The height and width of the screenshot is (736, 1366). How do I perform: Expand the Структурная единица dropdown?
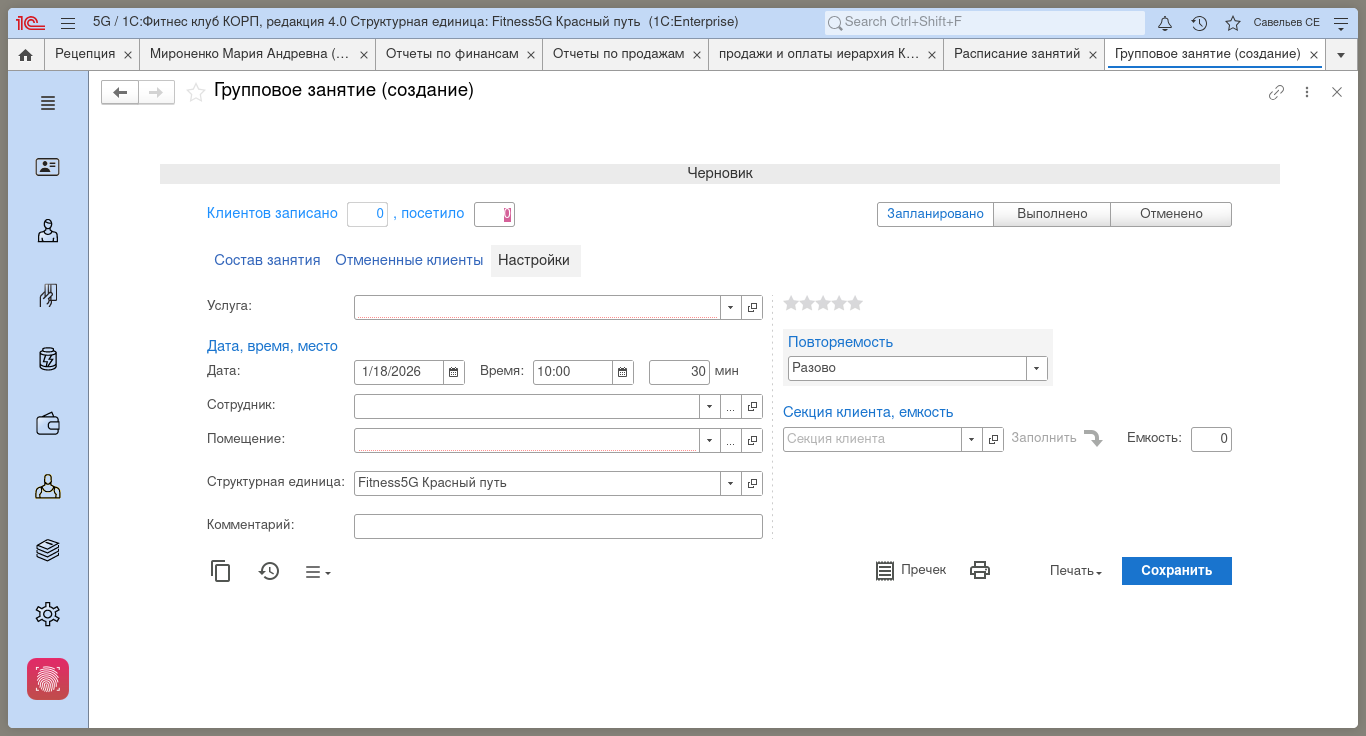tap(730, 483)
